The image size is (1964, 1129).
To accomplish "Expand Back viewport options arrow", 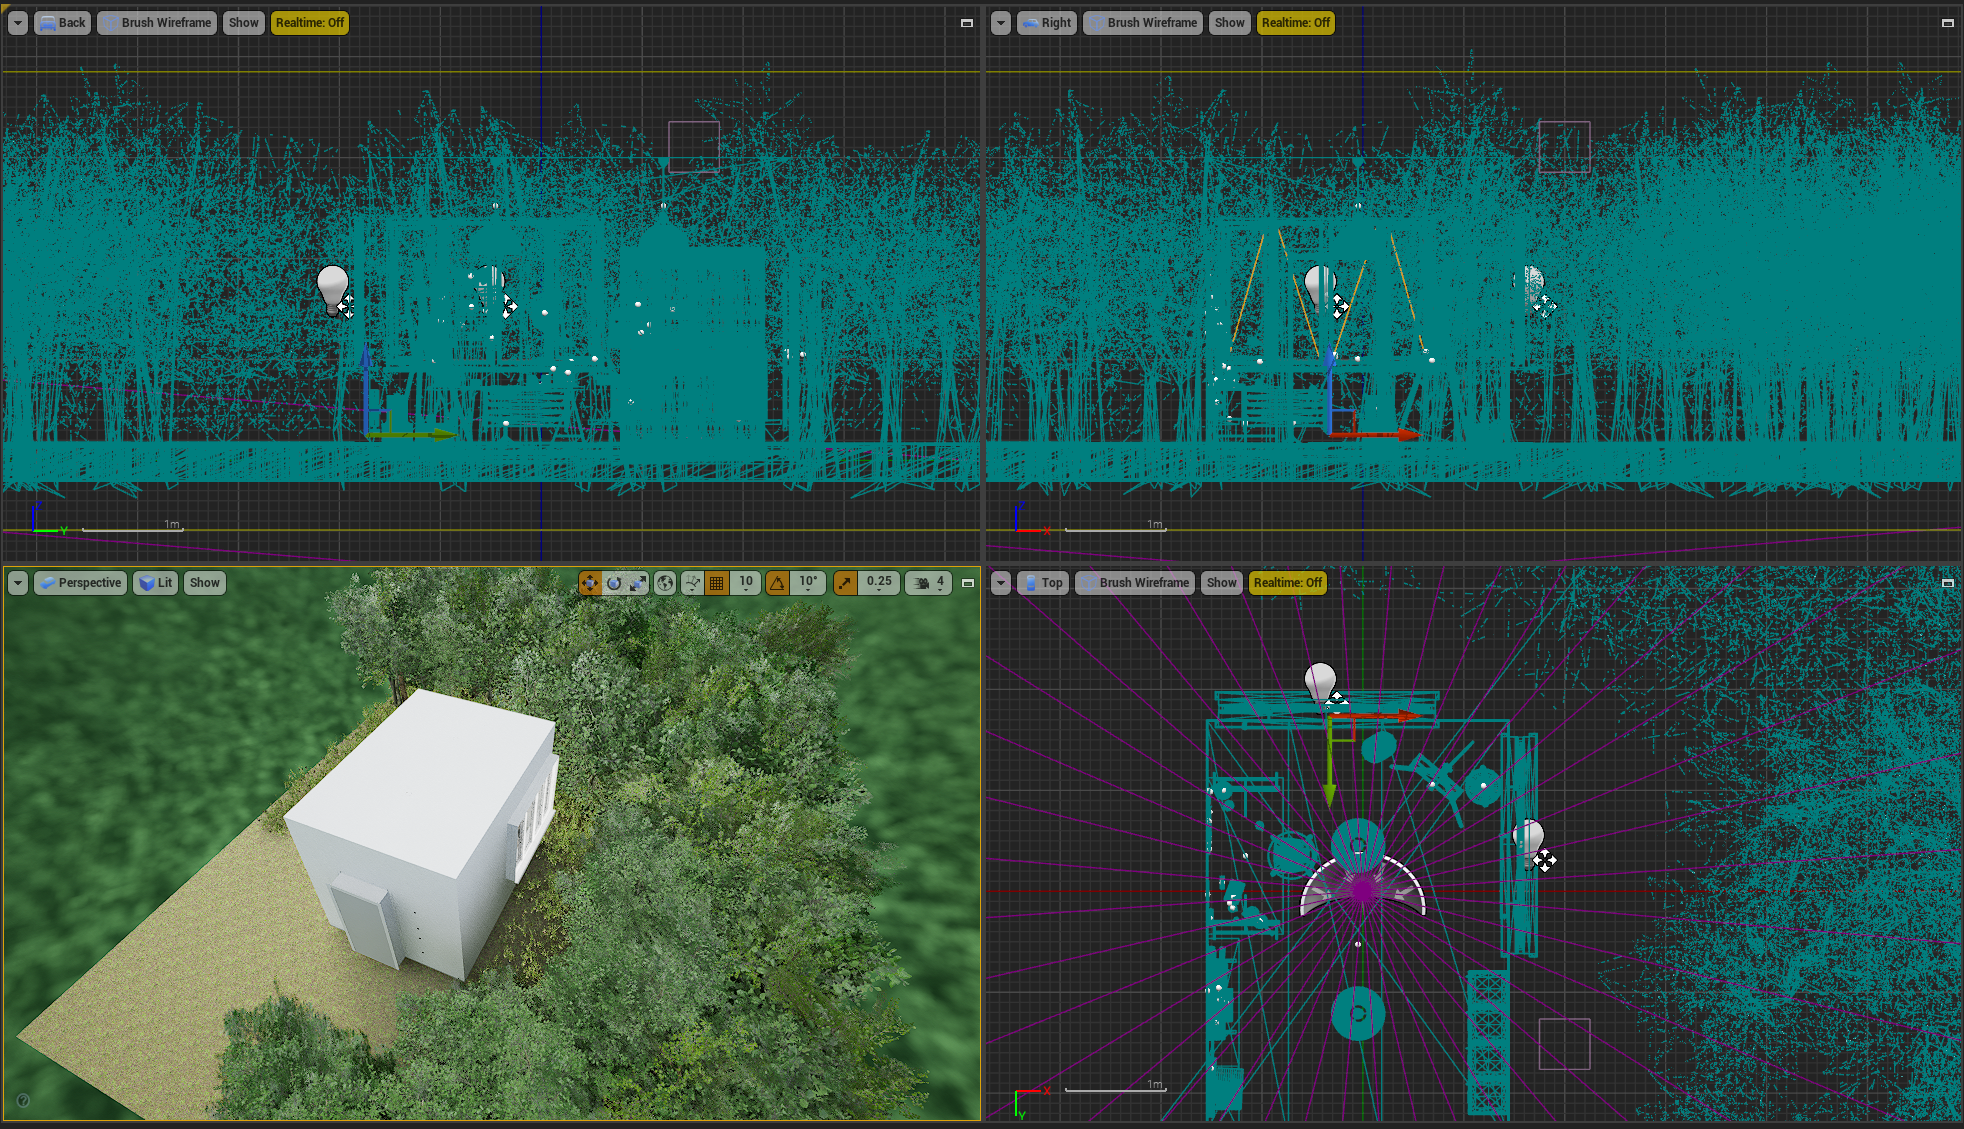I will tap(18, 23).
